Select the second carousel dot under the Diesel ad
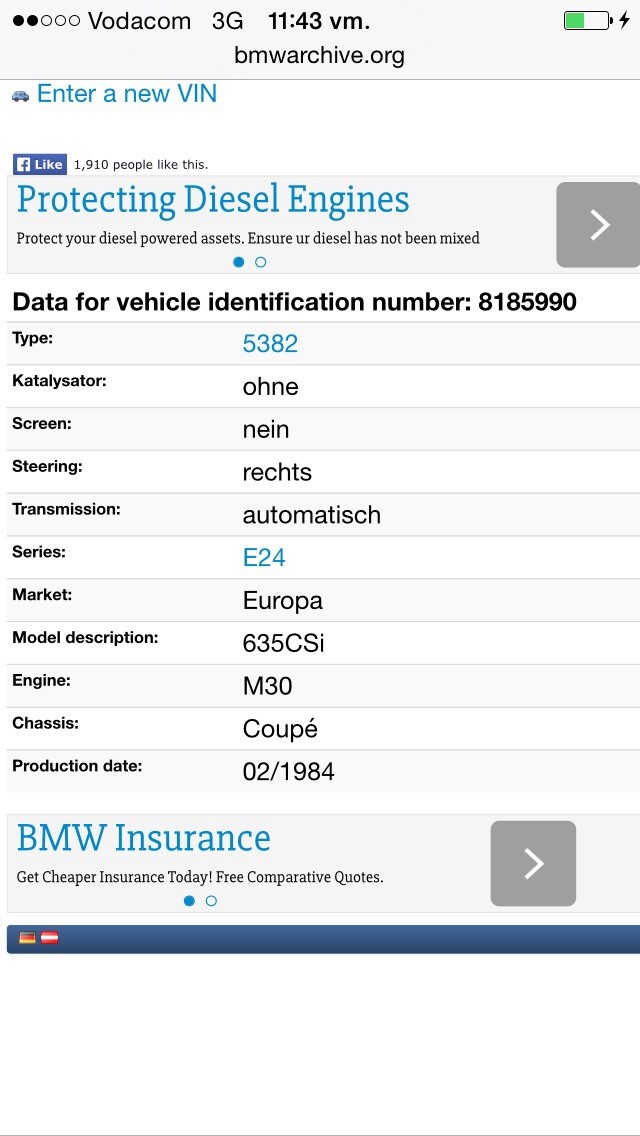This screenshot has width=640, height=1136. click(x=261, y=262)
